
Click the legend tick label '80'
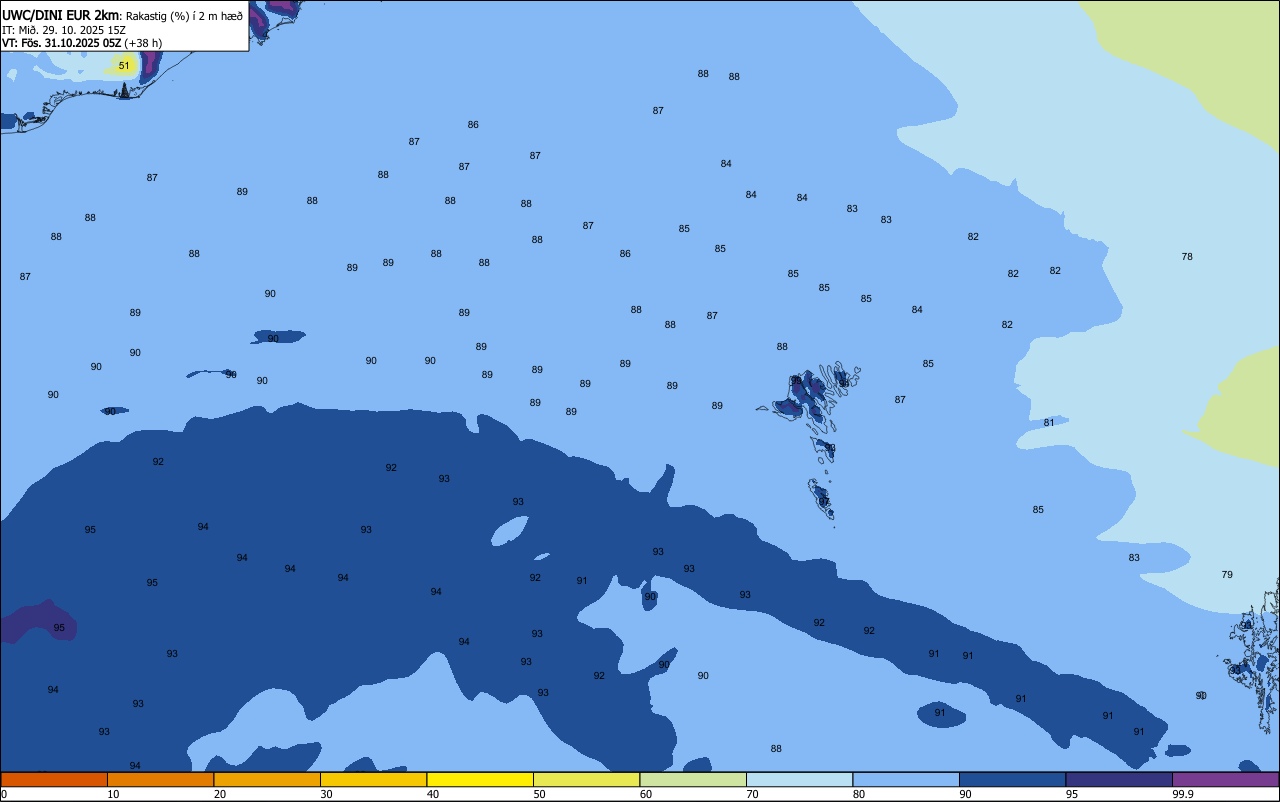point(859,794)
